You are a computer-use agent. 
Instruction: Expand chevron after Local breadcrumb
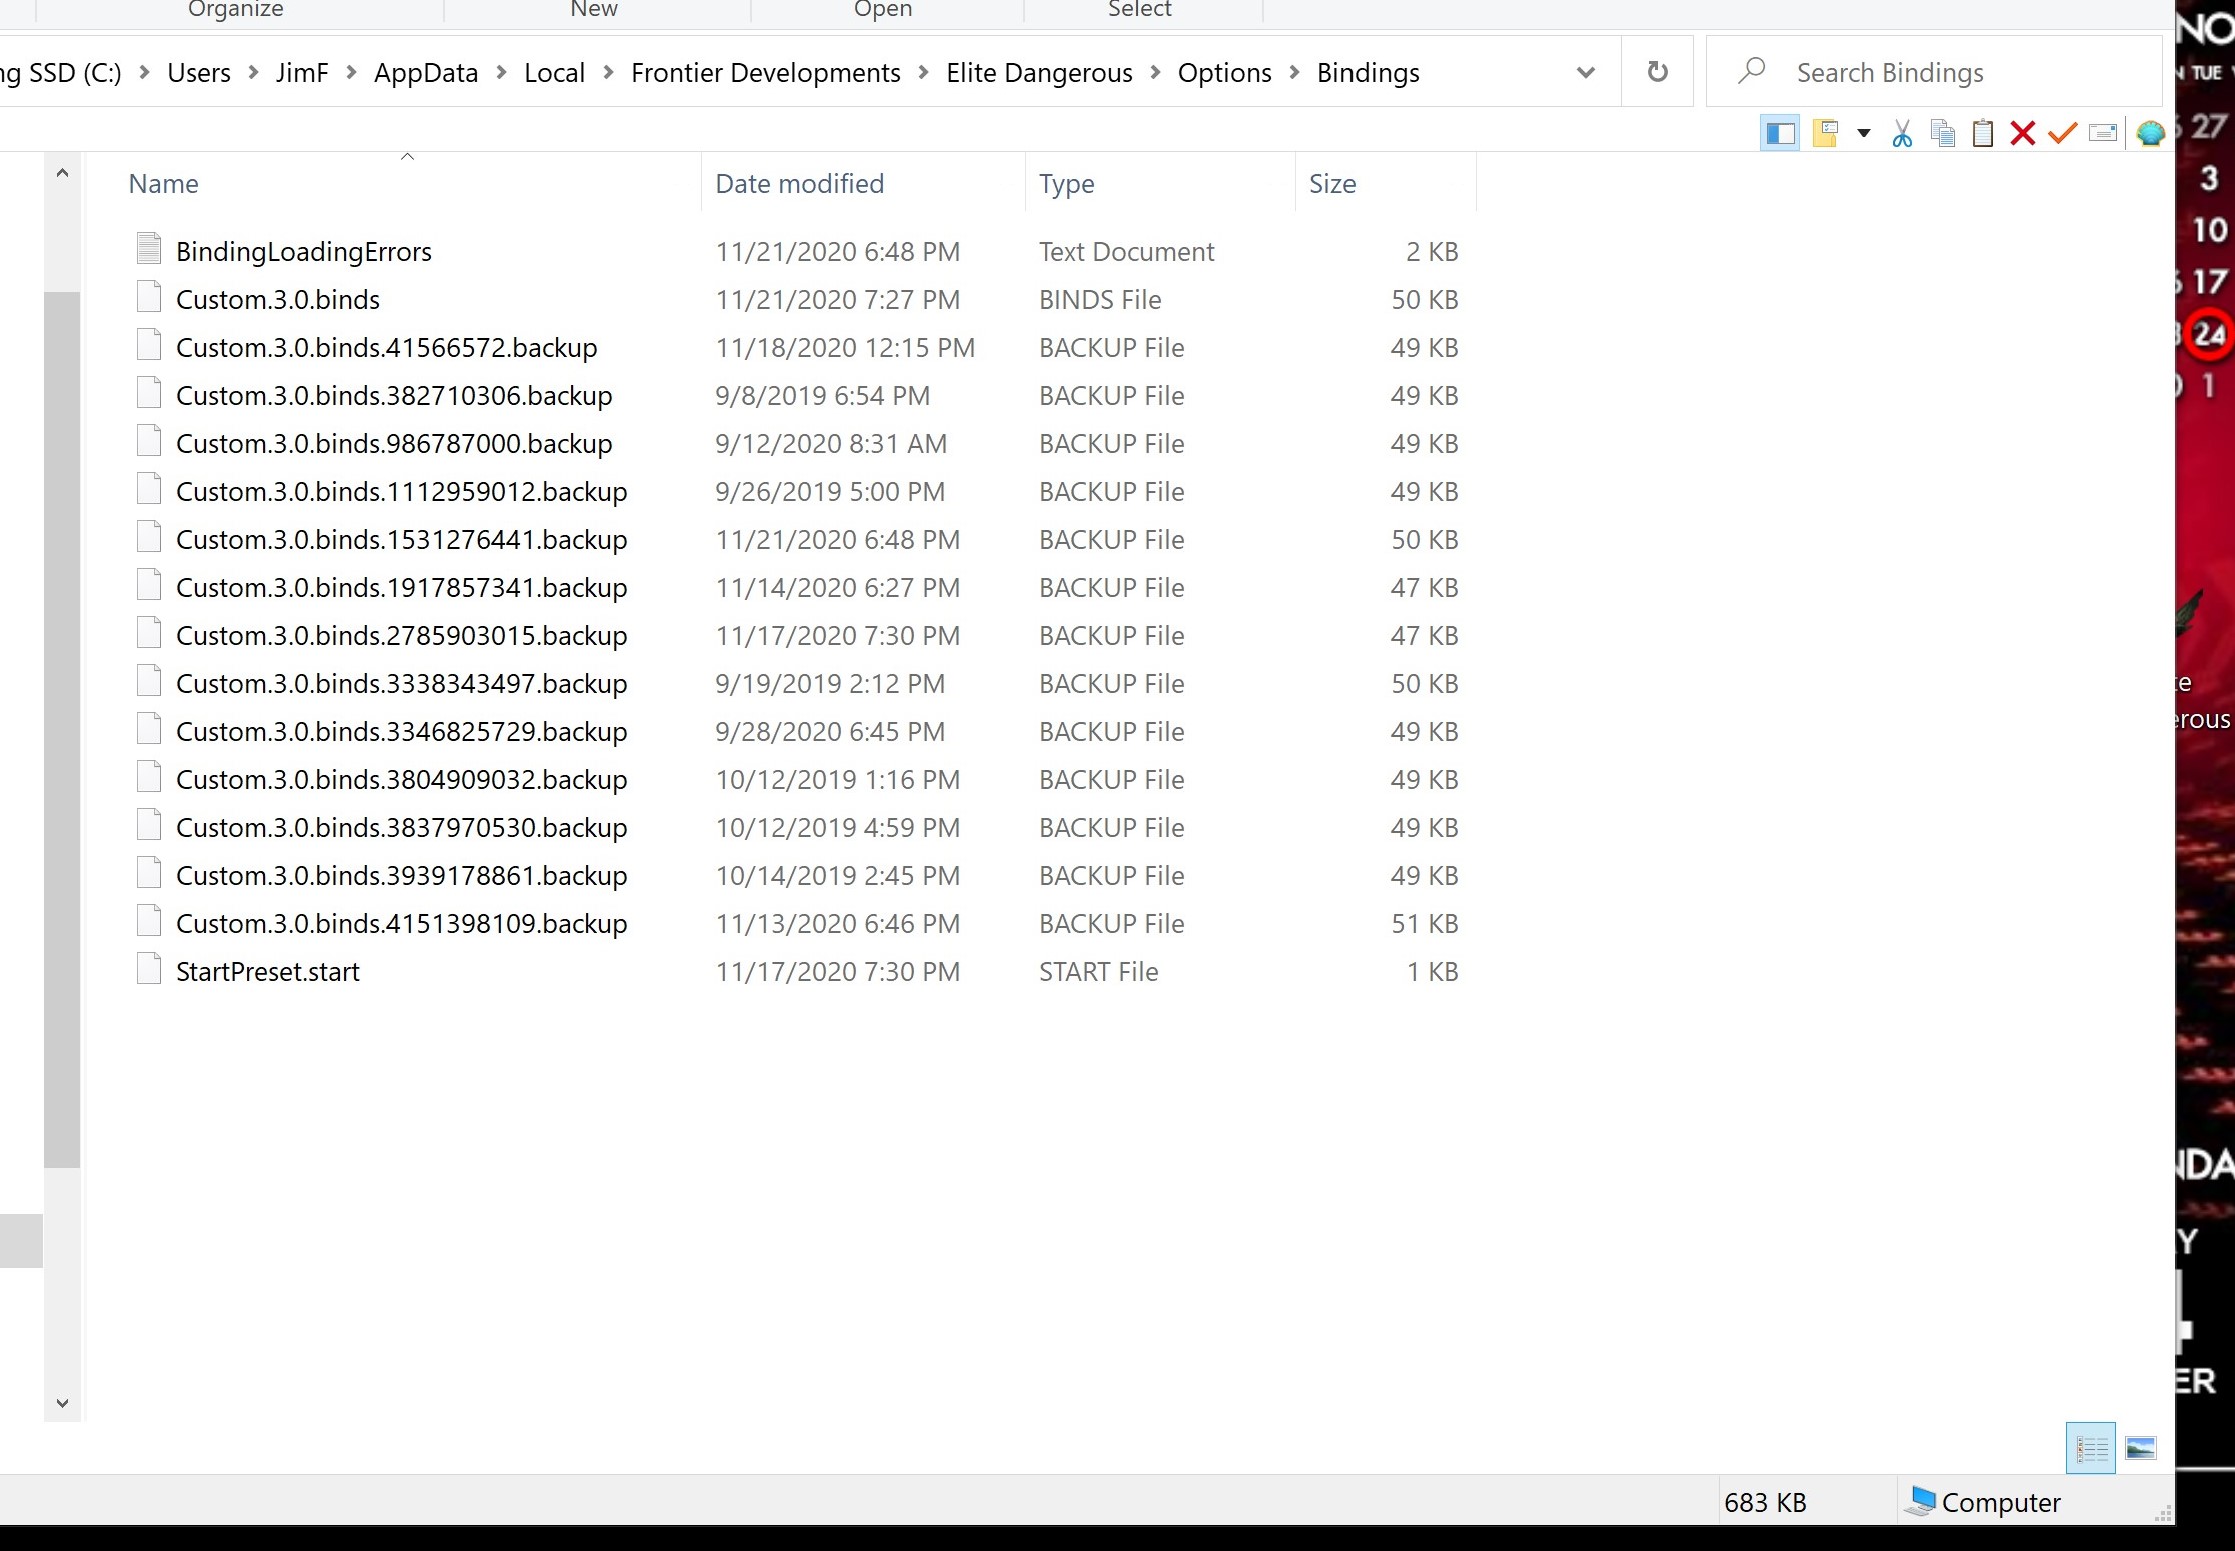(607, 72)
